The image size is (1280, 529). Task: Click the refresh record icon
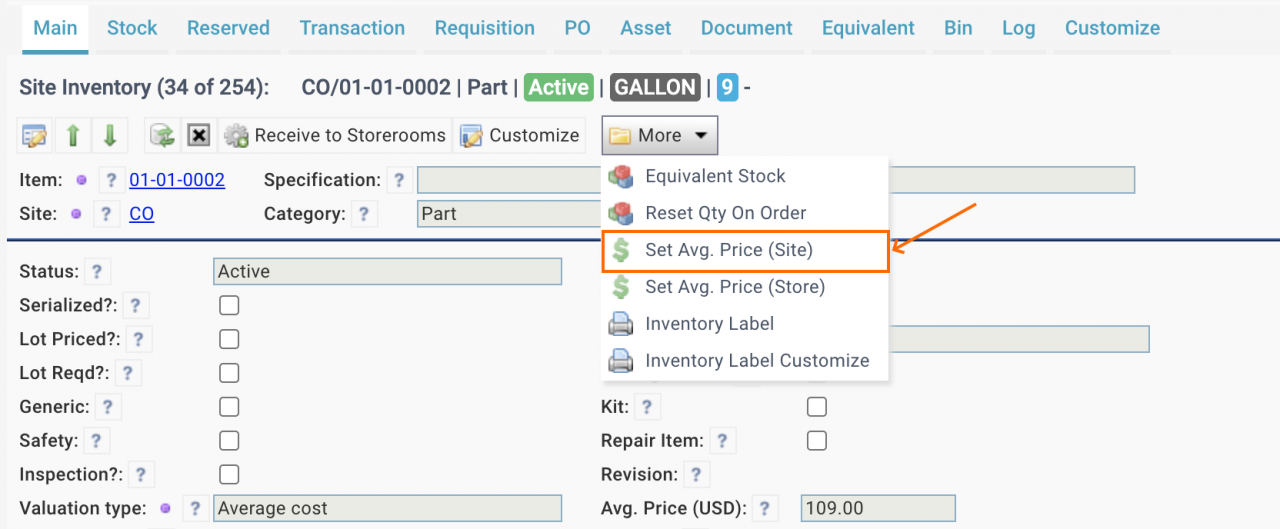click(x=161, y=136)
